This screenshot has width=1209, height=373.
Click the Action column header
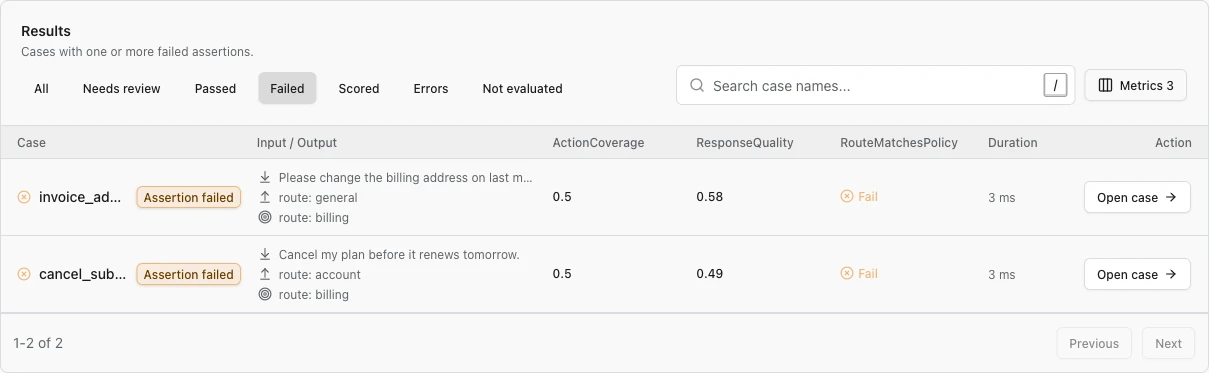point(1173,143)
